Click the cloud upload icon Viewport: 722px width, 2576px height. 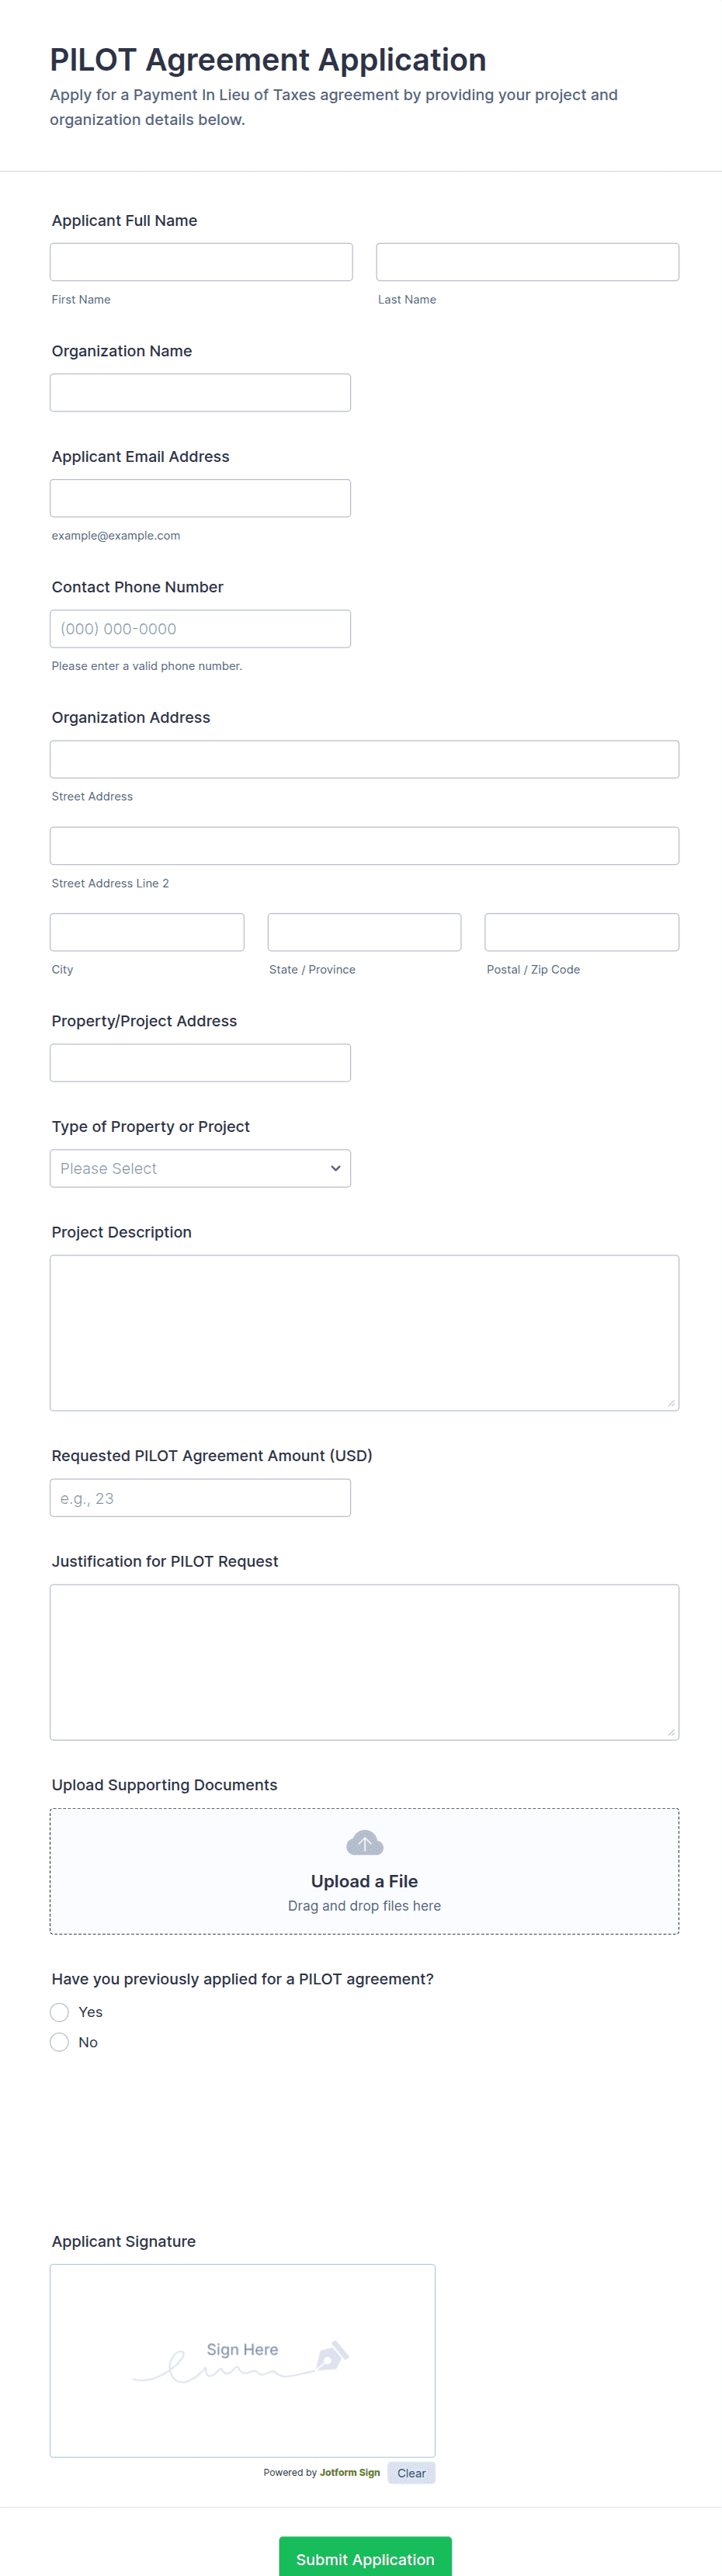point(364,1842)
